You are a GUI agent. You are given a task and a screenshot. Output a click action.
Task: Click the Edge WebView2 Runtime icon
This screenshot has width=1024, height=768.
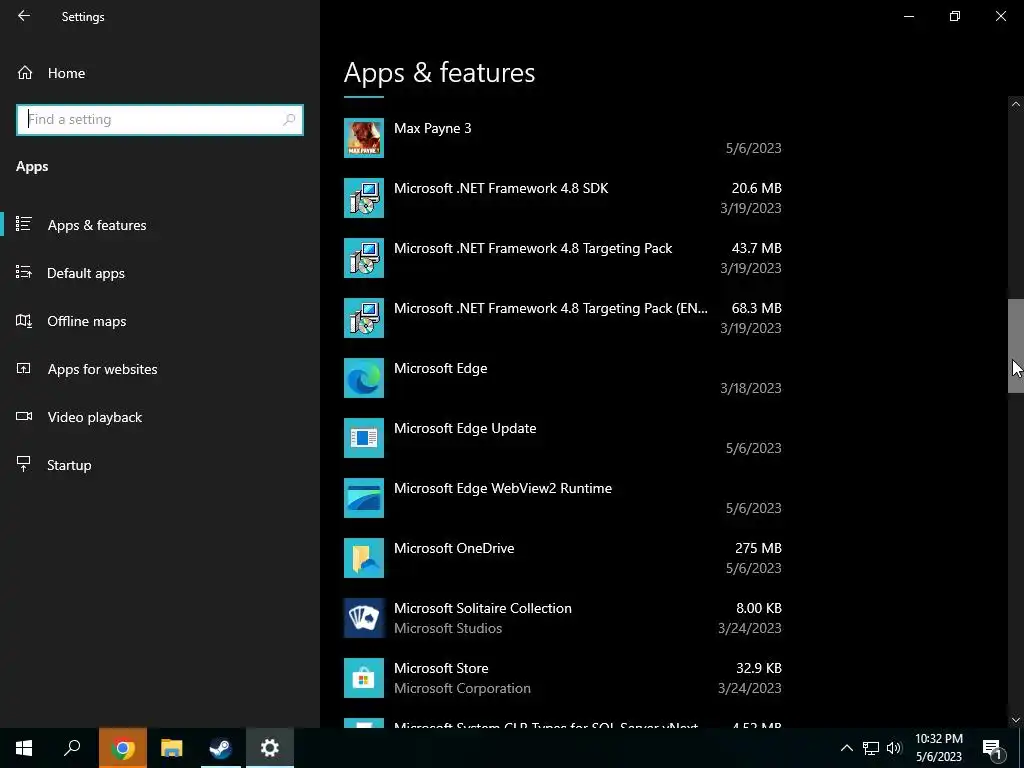364,498
